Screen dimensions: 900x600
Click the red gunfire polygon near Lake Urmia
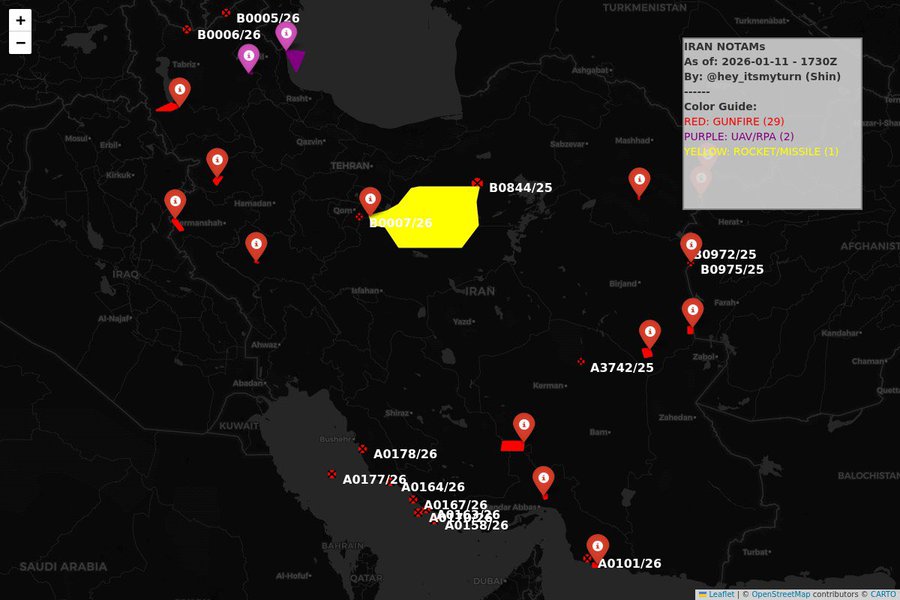point(167,107)
